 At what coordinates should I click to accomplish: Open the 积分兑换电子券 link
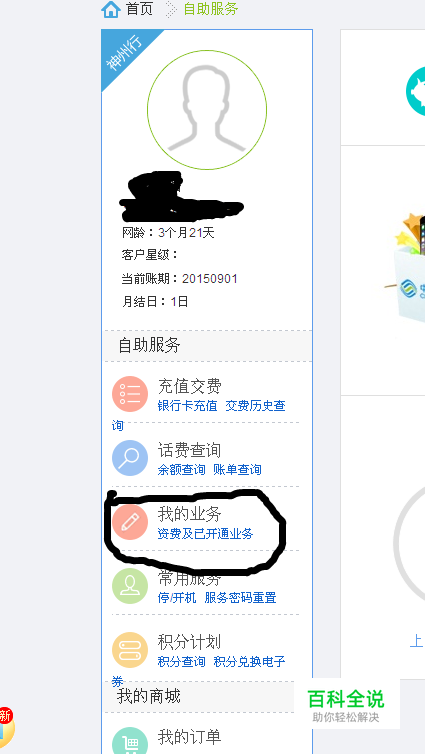coord(199,671)
